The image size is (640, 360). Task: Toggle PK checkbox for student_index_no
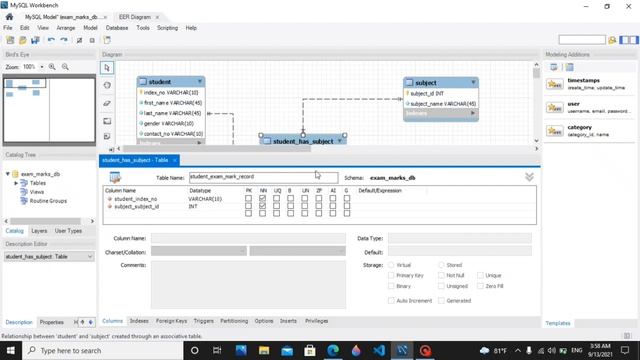(248, 199)
